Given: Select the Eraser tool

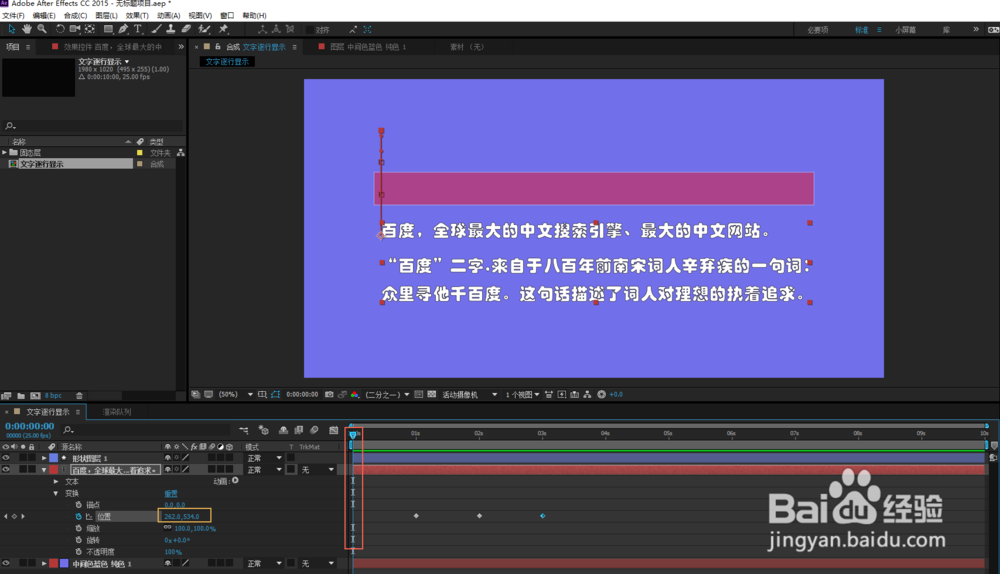Looking at the screenshot, I should tap(186, 29).
